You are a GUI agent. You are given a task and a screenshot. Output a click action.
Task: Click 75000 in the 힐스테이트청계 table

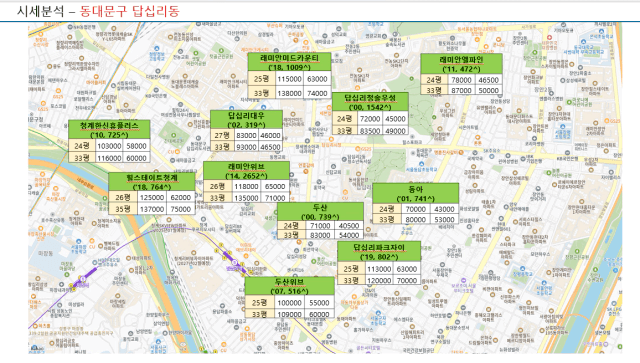(x=181, y=209)
